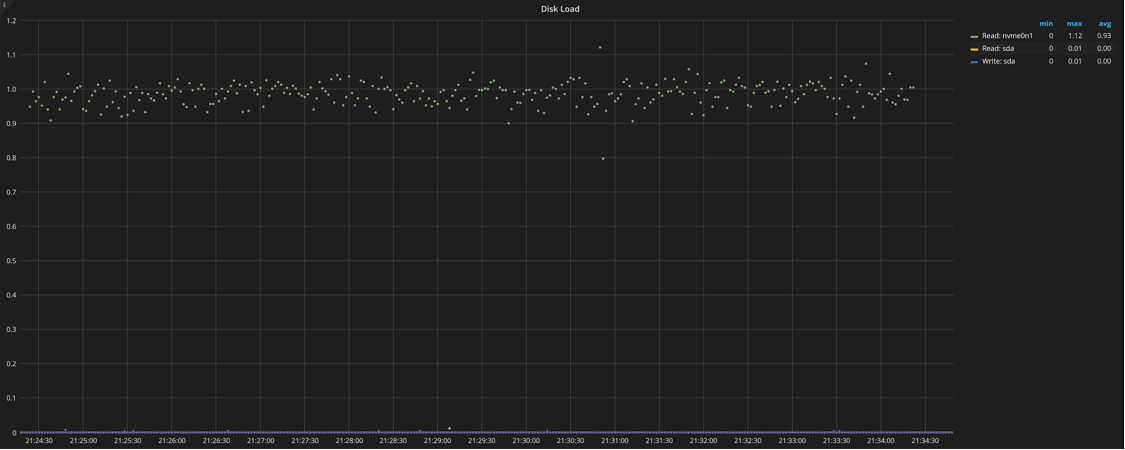
Task: Click the yellow Read: sda color swatch
Action: pyautogui.click(x=974, y=49)
